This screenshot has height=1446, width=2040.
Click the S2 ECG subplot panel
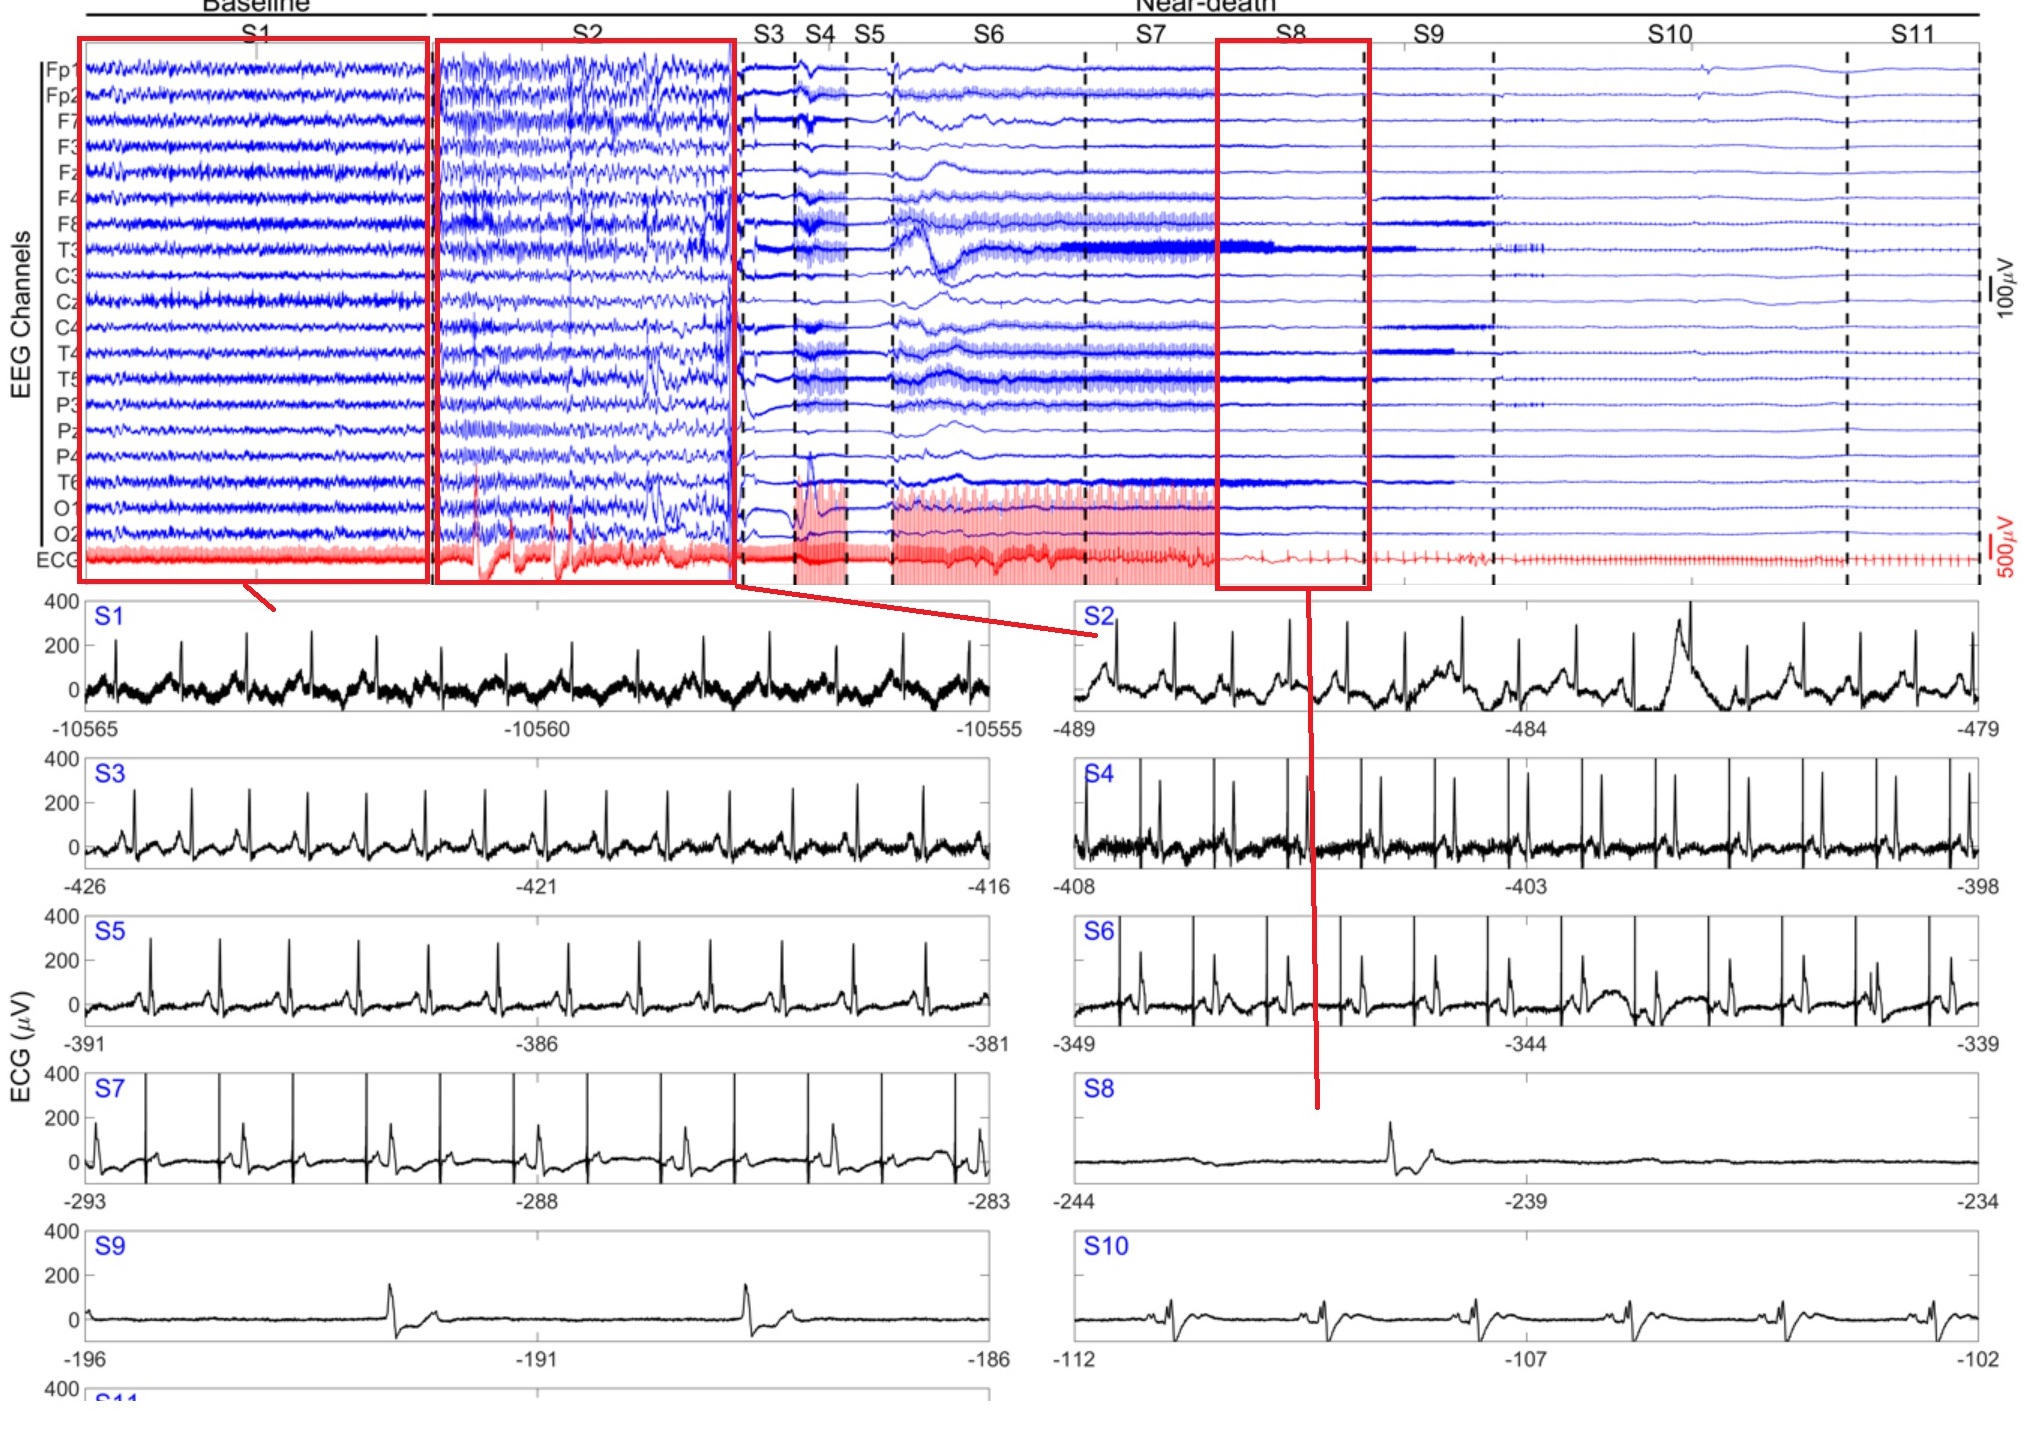click(1526, 657)
